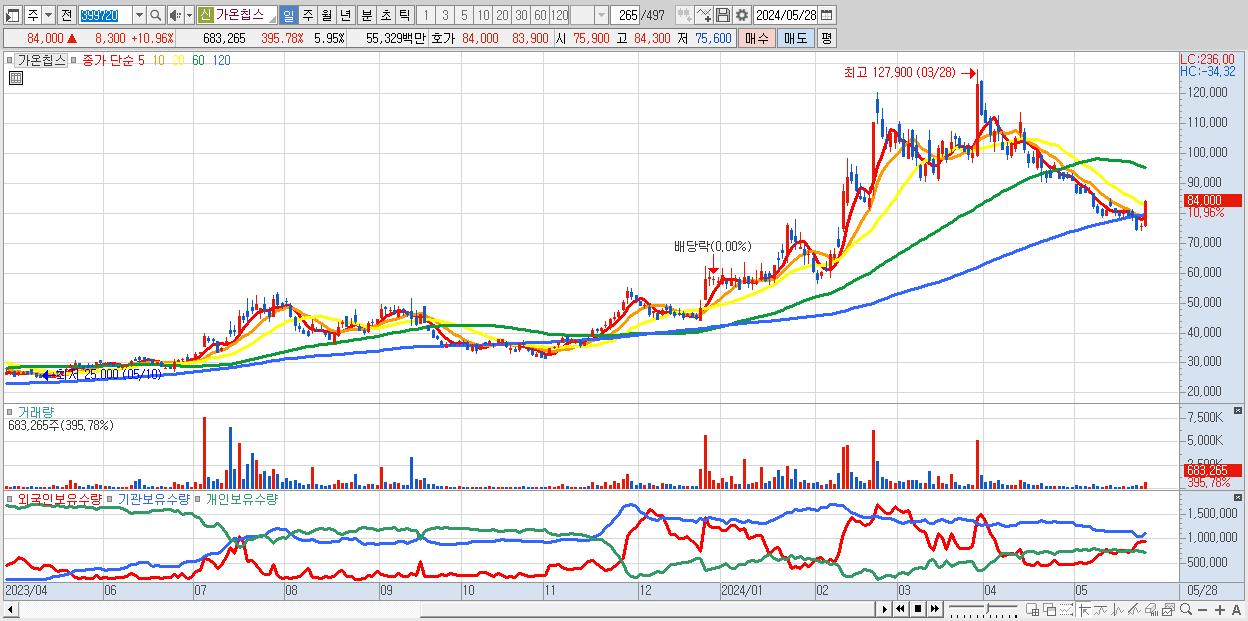Zoom in chart with plus icon

1219,610
